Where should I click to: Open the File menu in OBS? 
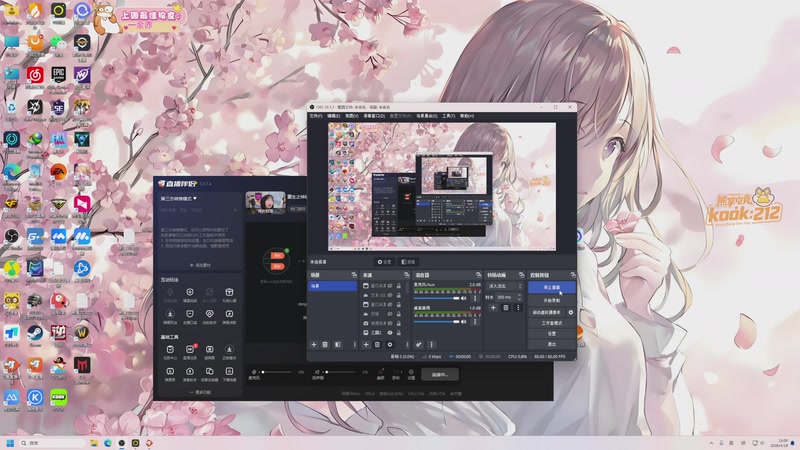(316, 116)
